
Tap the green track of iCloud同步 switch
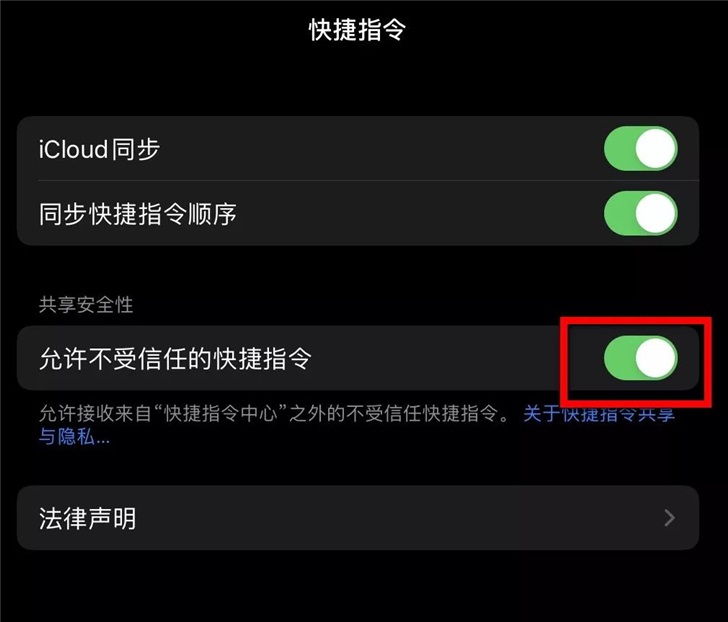point(619,149)
